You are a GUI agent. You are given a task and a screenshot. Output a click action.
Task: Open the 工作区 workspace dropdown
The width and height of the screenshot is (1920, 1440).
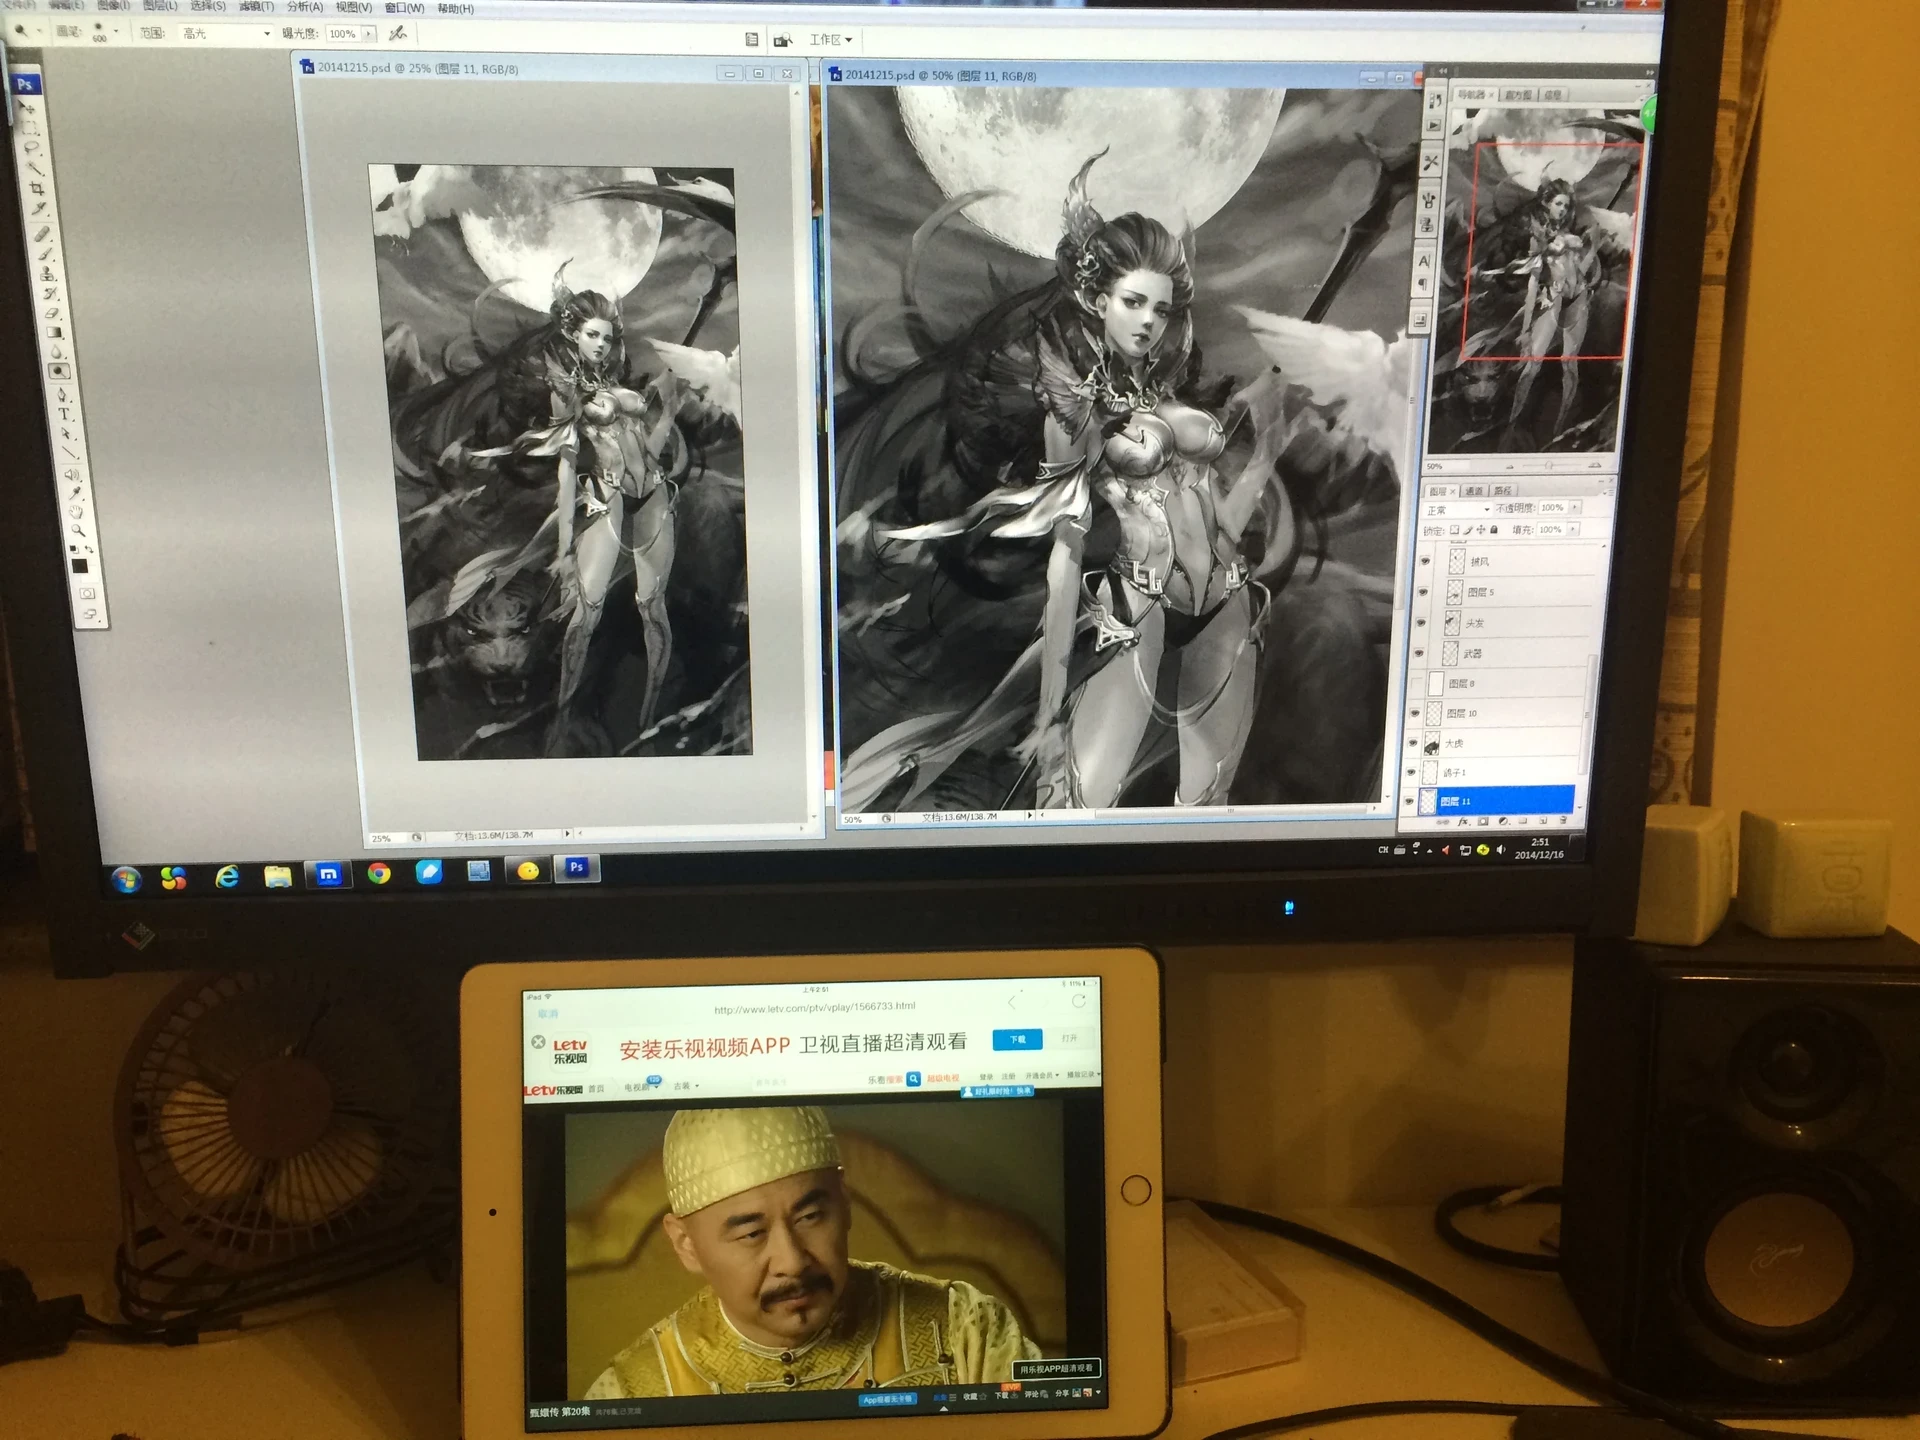coord(830,40)
